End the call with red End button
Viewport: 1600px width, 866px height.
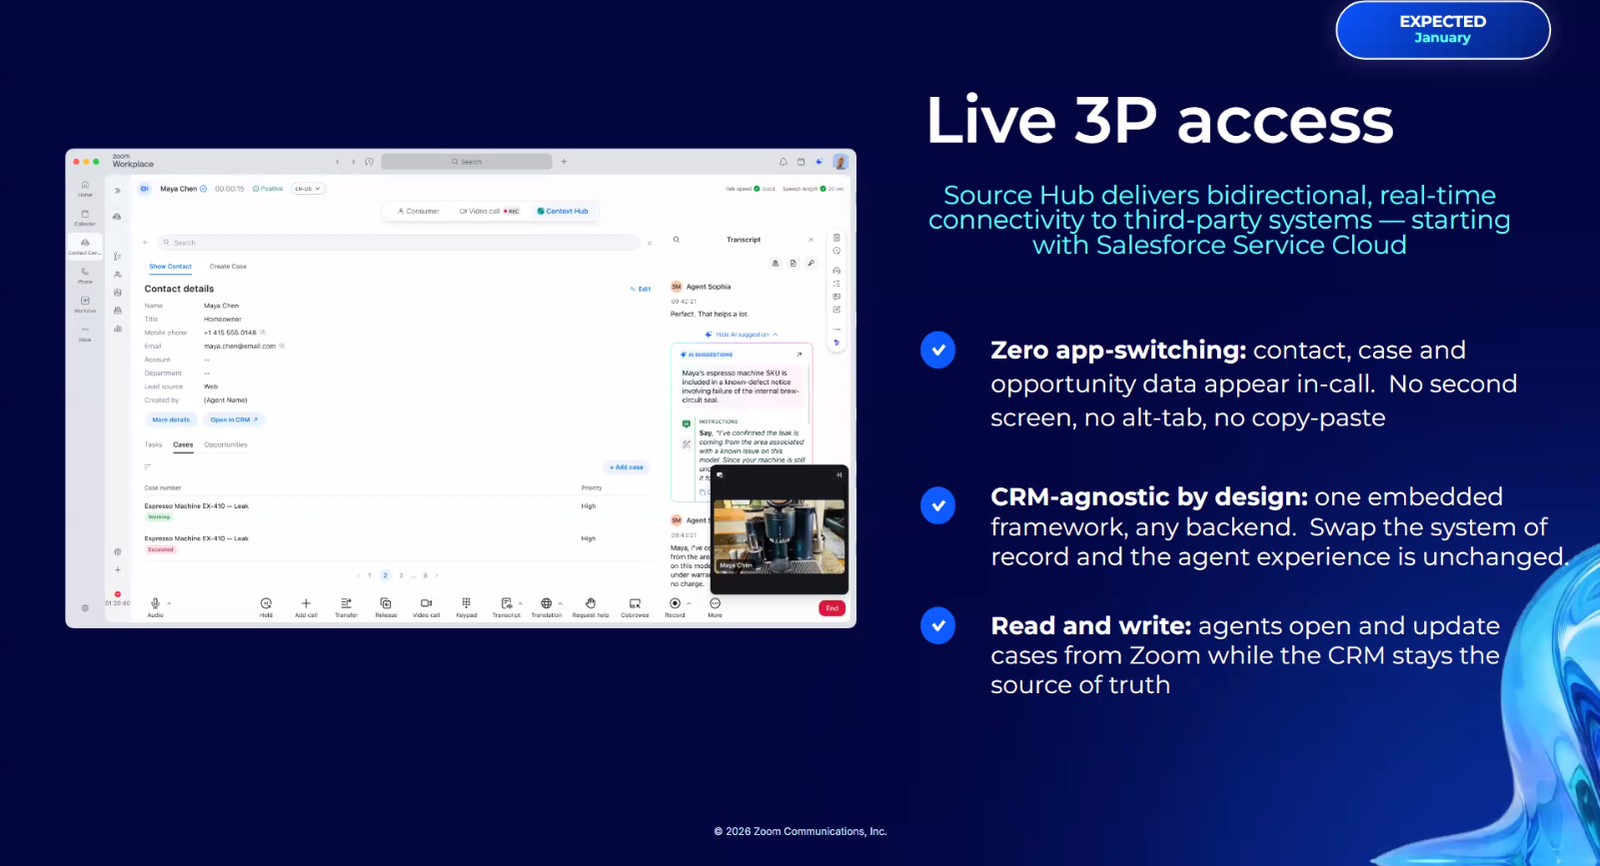832,608
